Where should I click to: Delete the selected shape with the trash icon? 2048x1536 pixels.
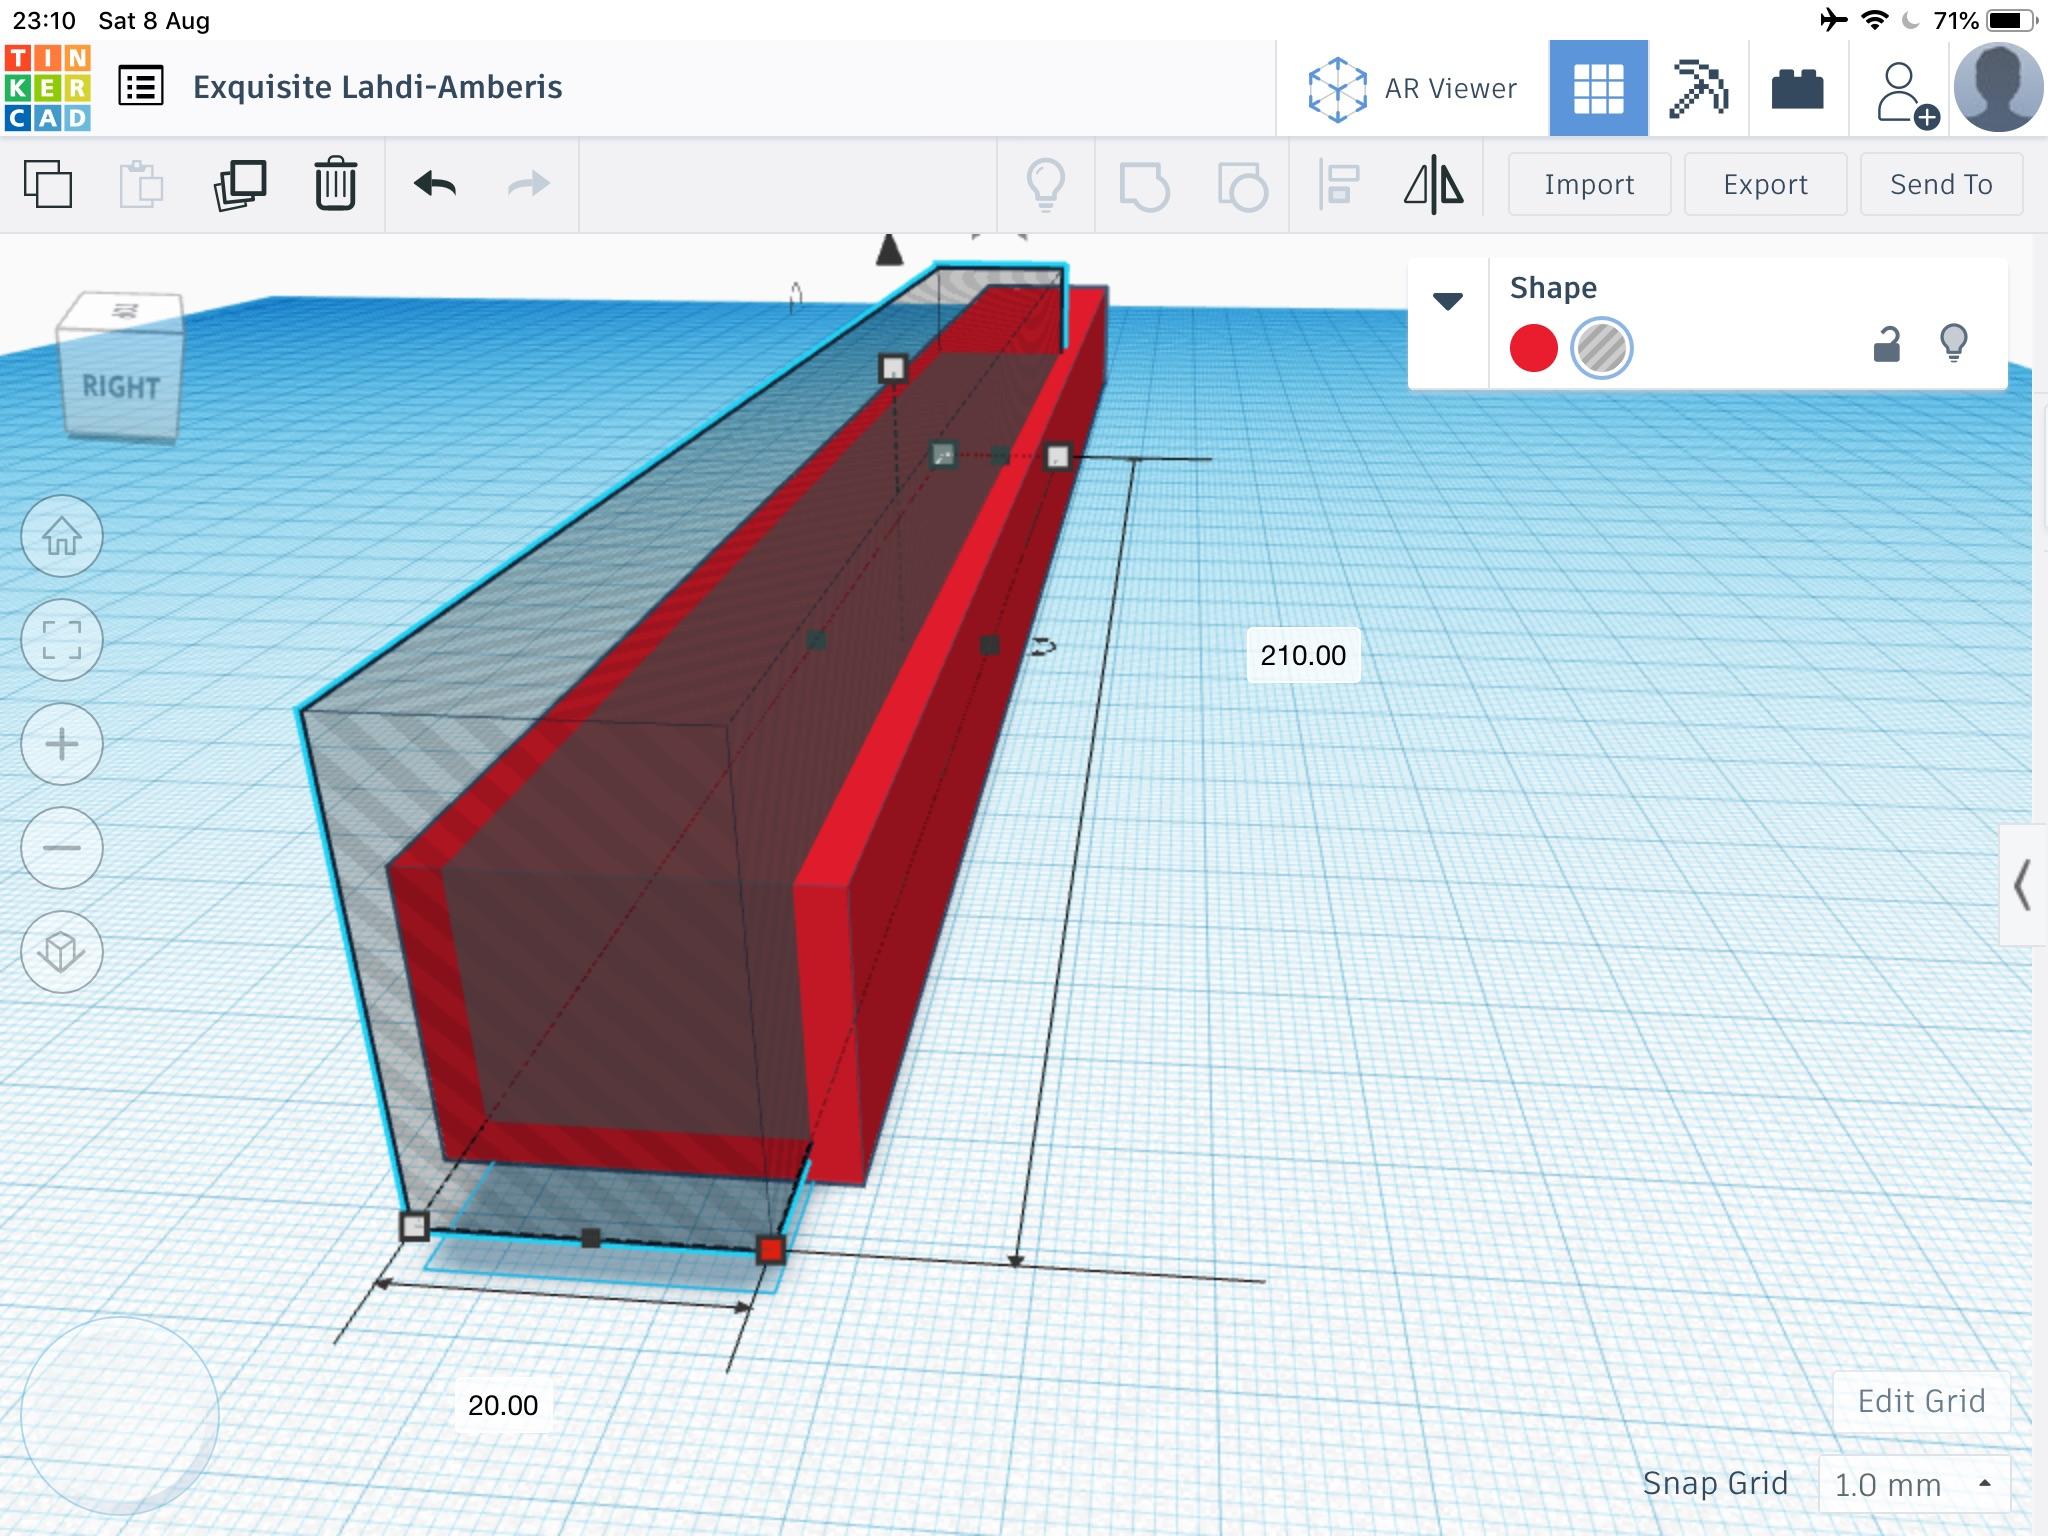tap(335, 184)
